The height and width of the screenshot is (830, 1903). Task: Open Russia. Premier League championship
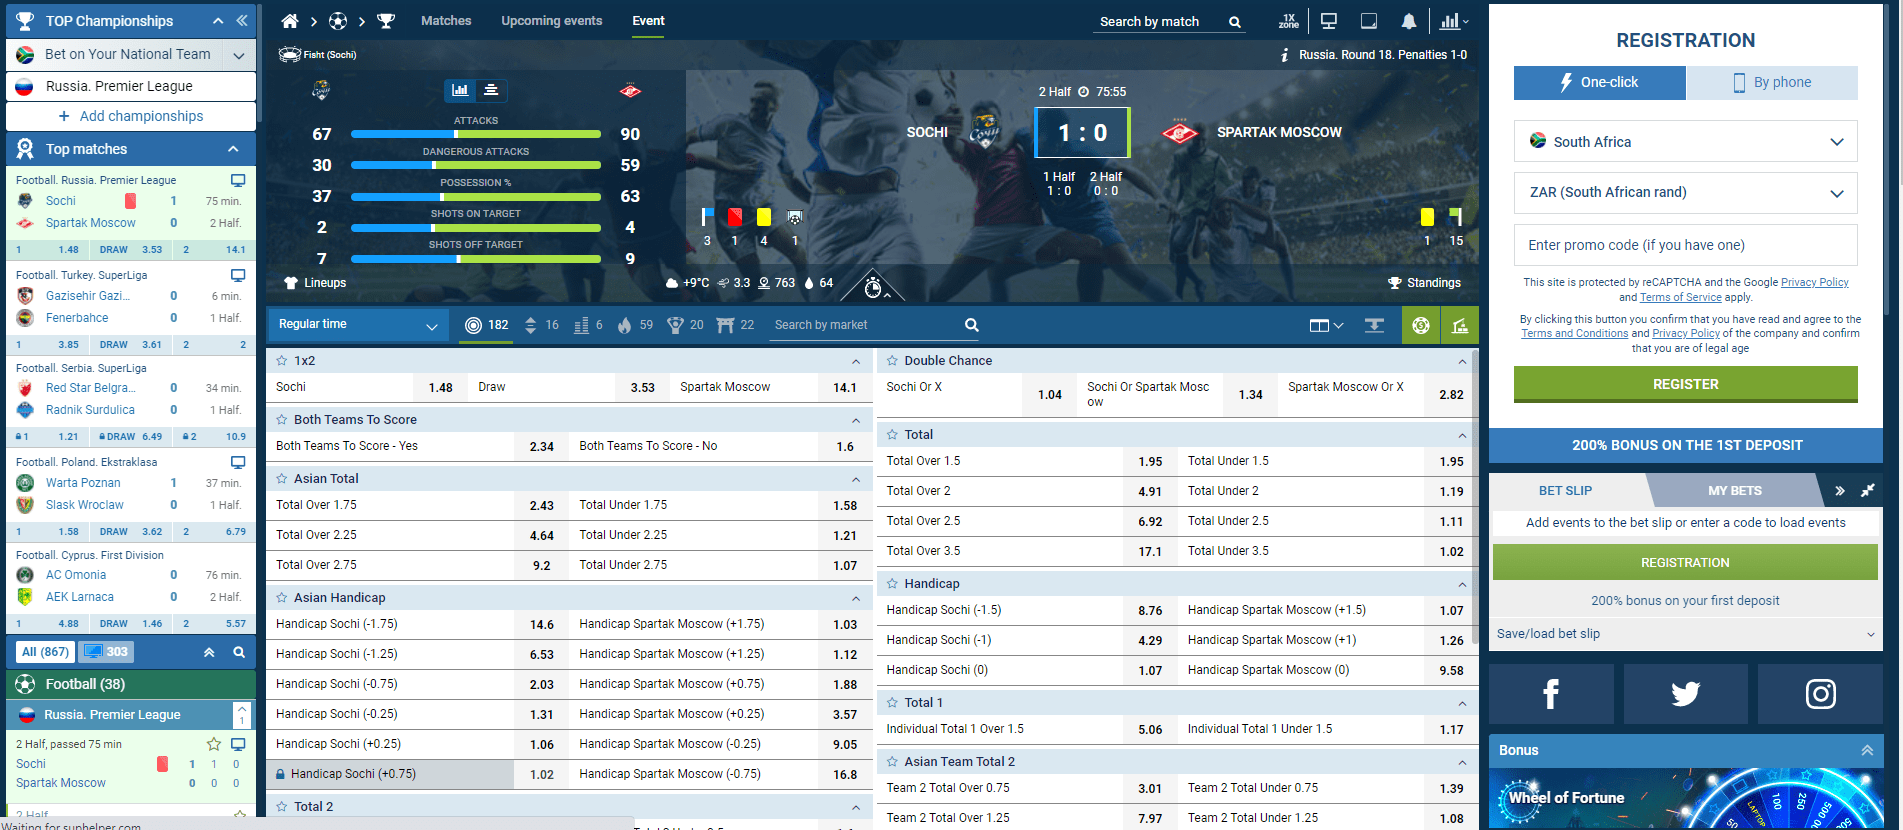131,86
